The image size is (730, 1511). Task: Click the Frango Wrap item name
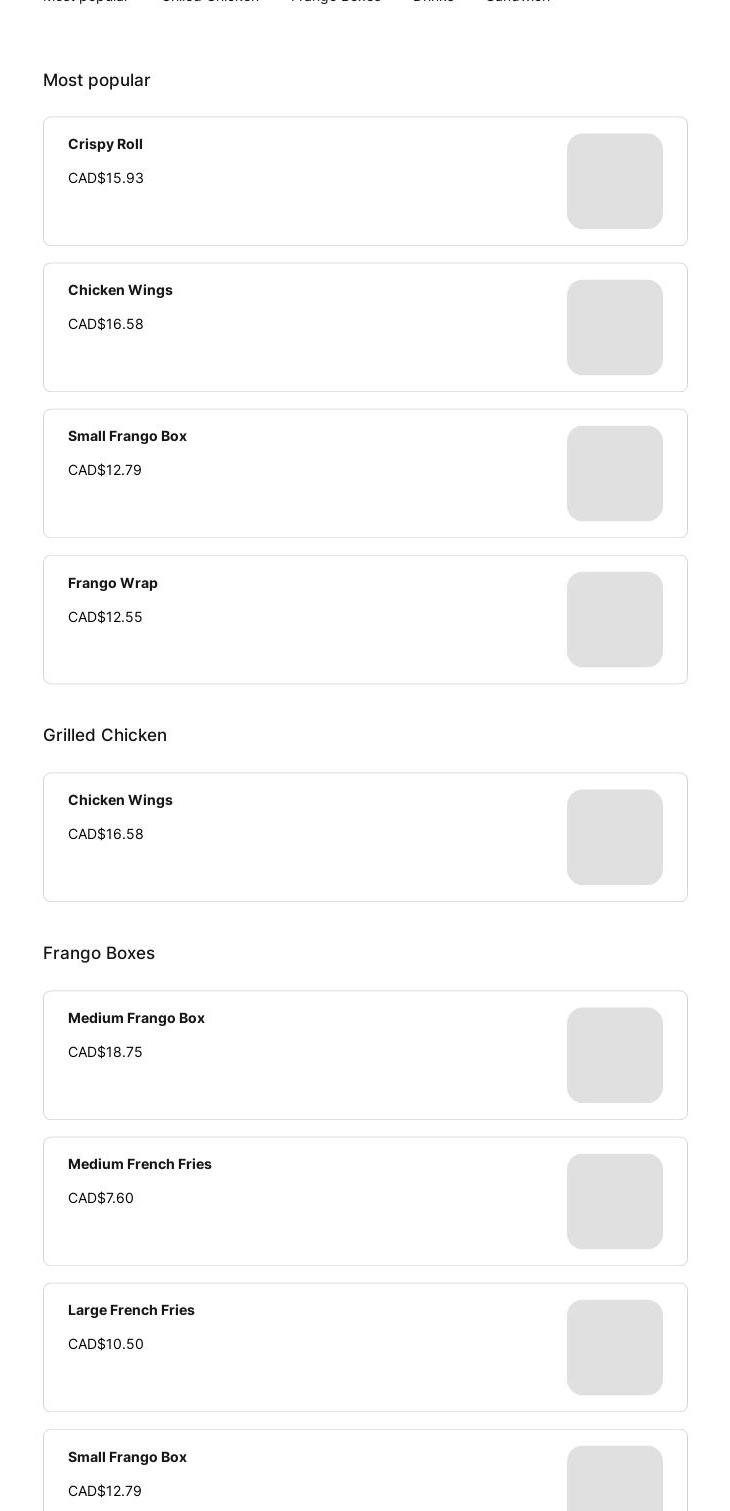113,583
